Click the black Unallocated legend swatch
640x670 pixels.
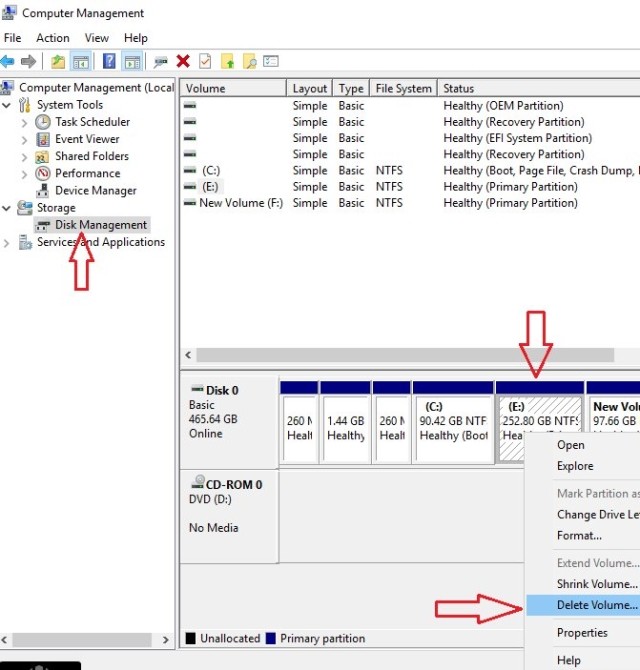pyautogui.click(x=191, y=638)
